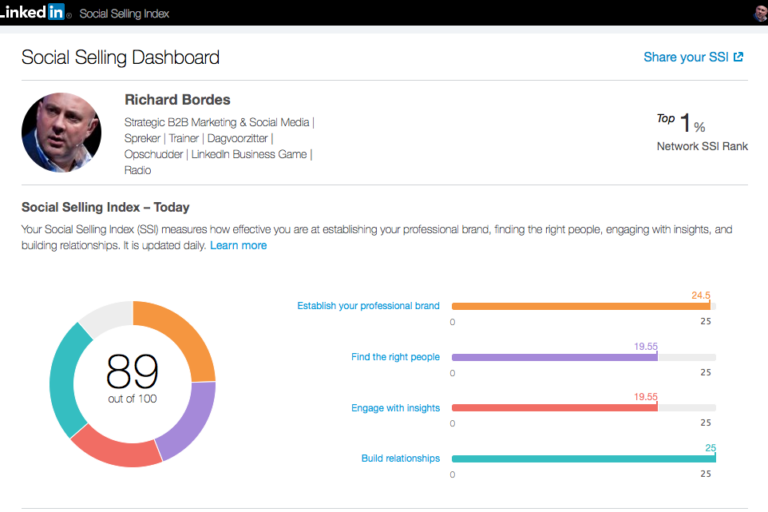Click the external-link icon beside Share your SSI
768x512 pixels.
(739, 57)
